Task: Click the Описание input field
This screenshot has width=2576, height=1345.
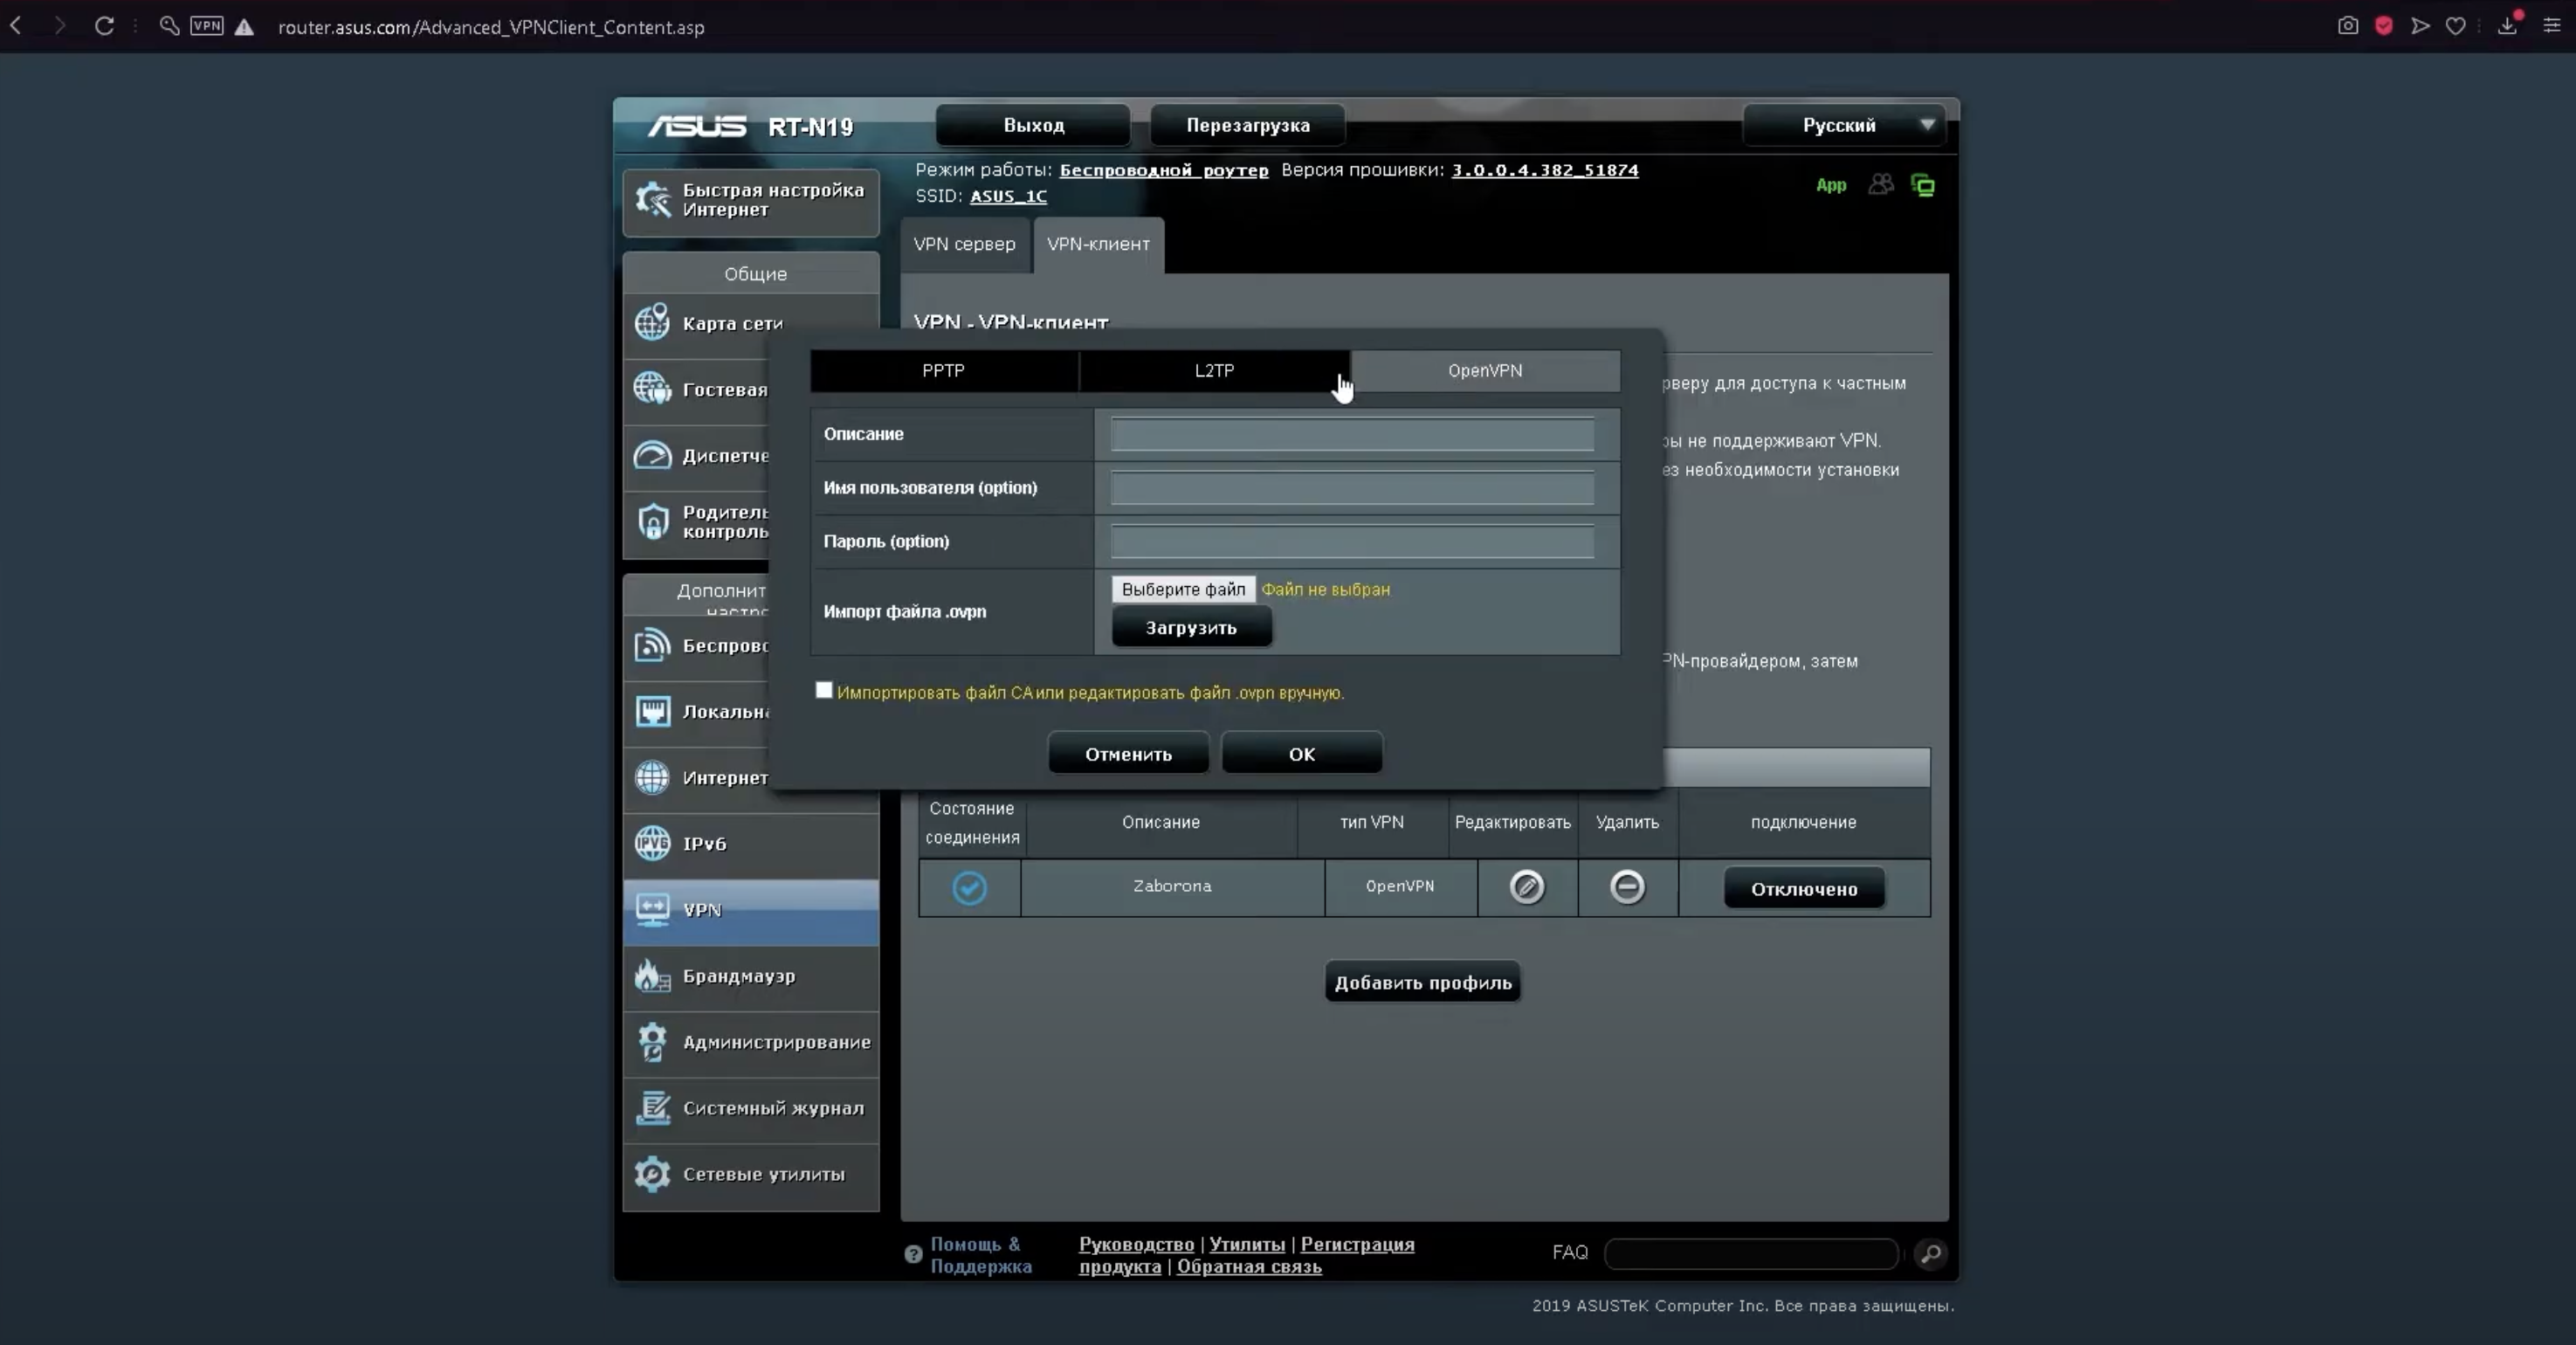Action: (1352, 435)
